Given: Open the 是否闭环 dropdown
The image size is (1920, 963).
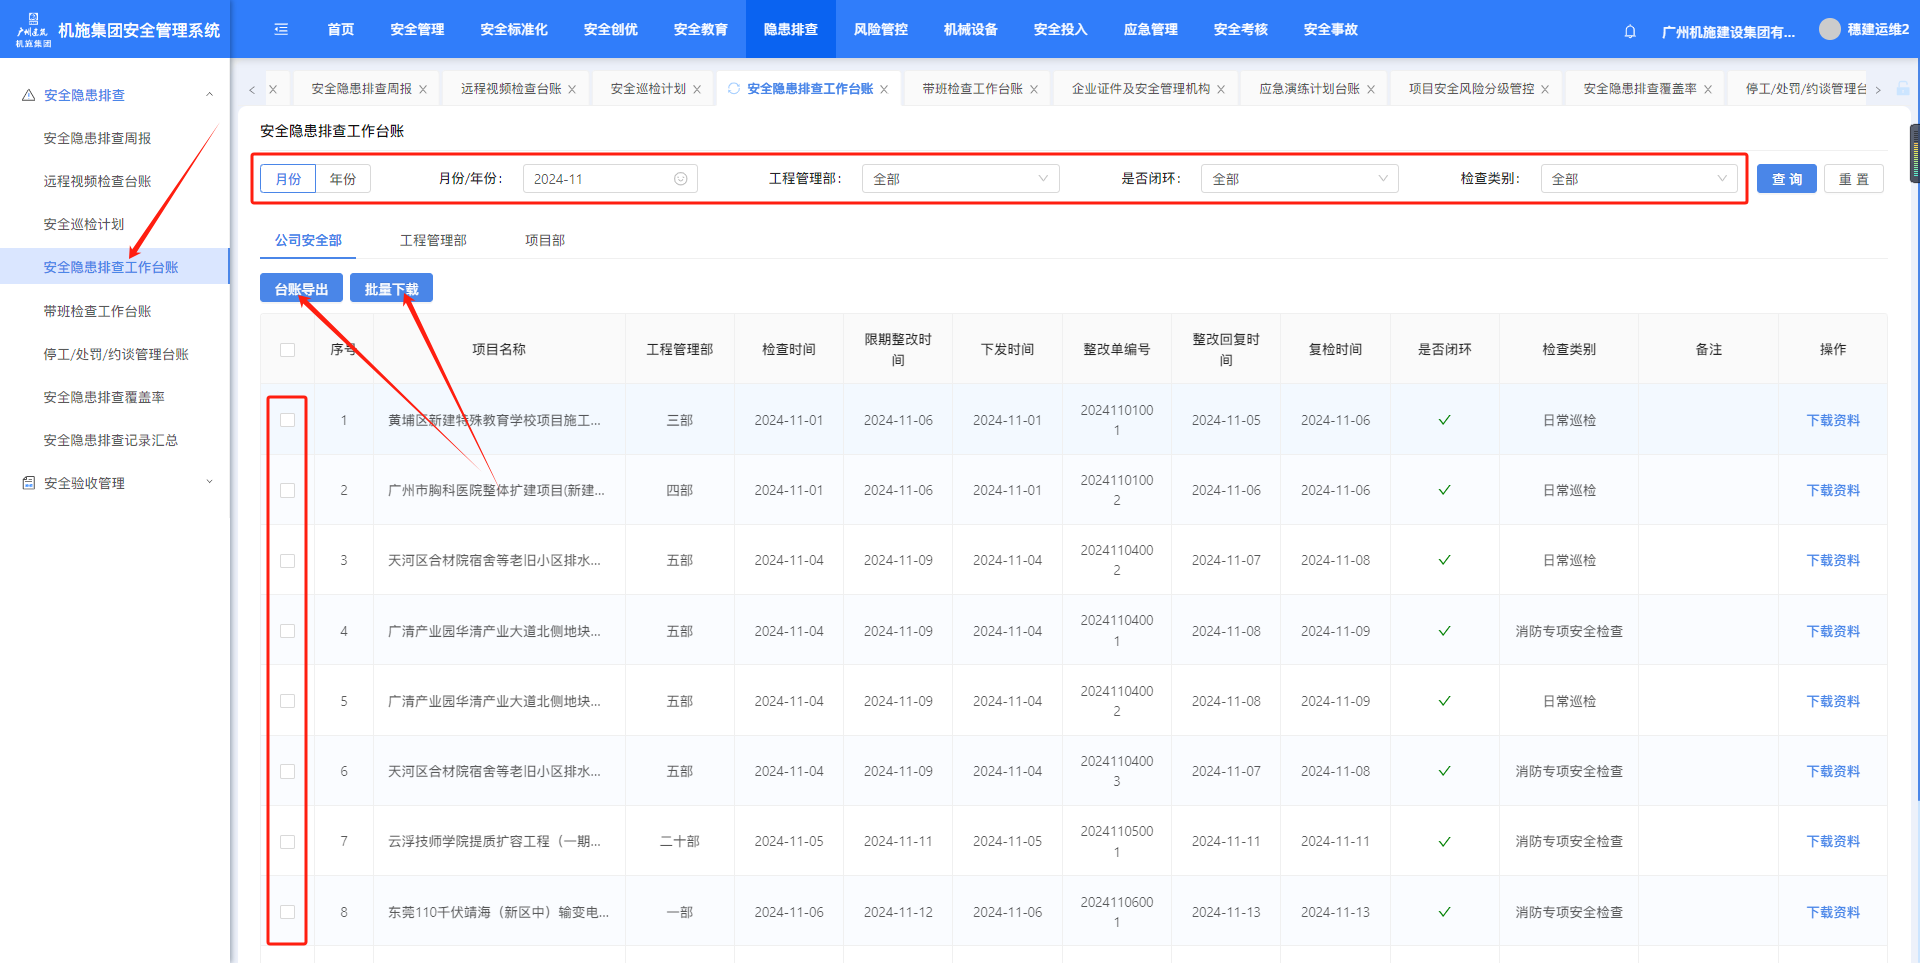Looking at the screenshot, I should (x=1299, y=179).
